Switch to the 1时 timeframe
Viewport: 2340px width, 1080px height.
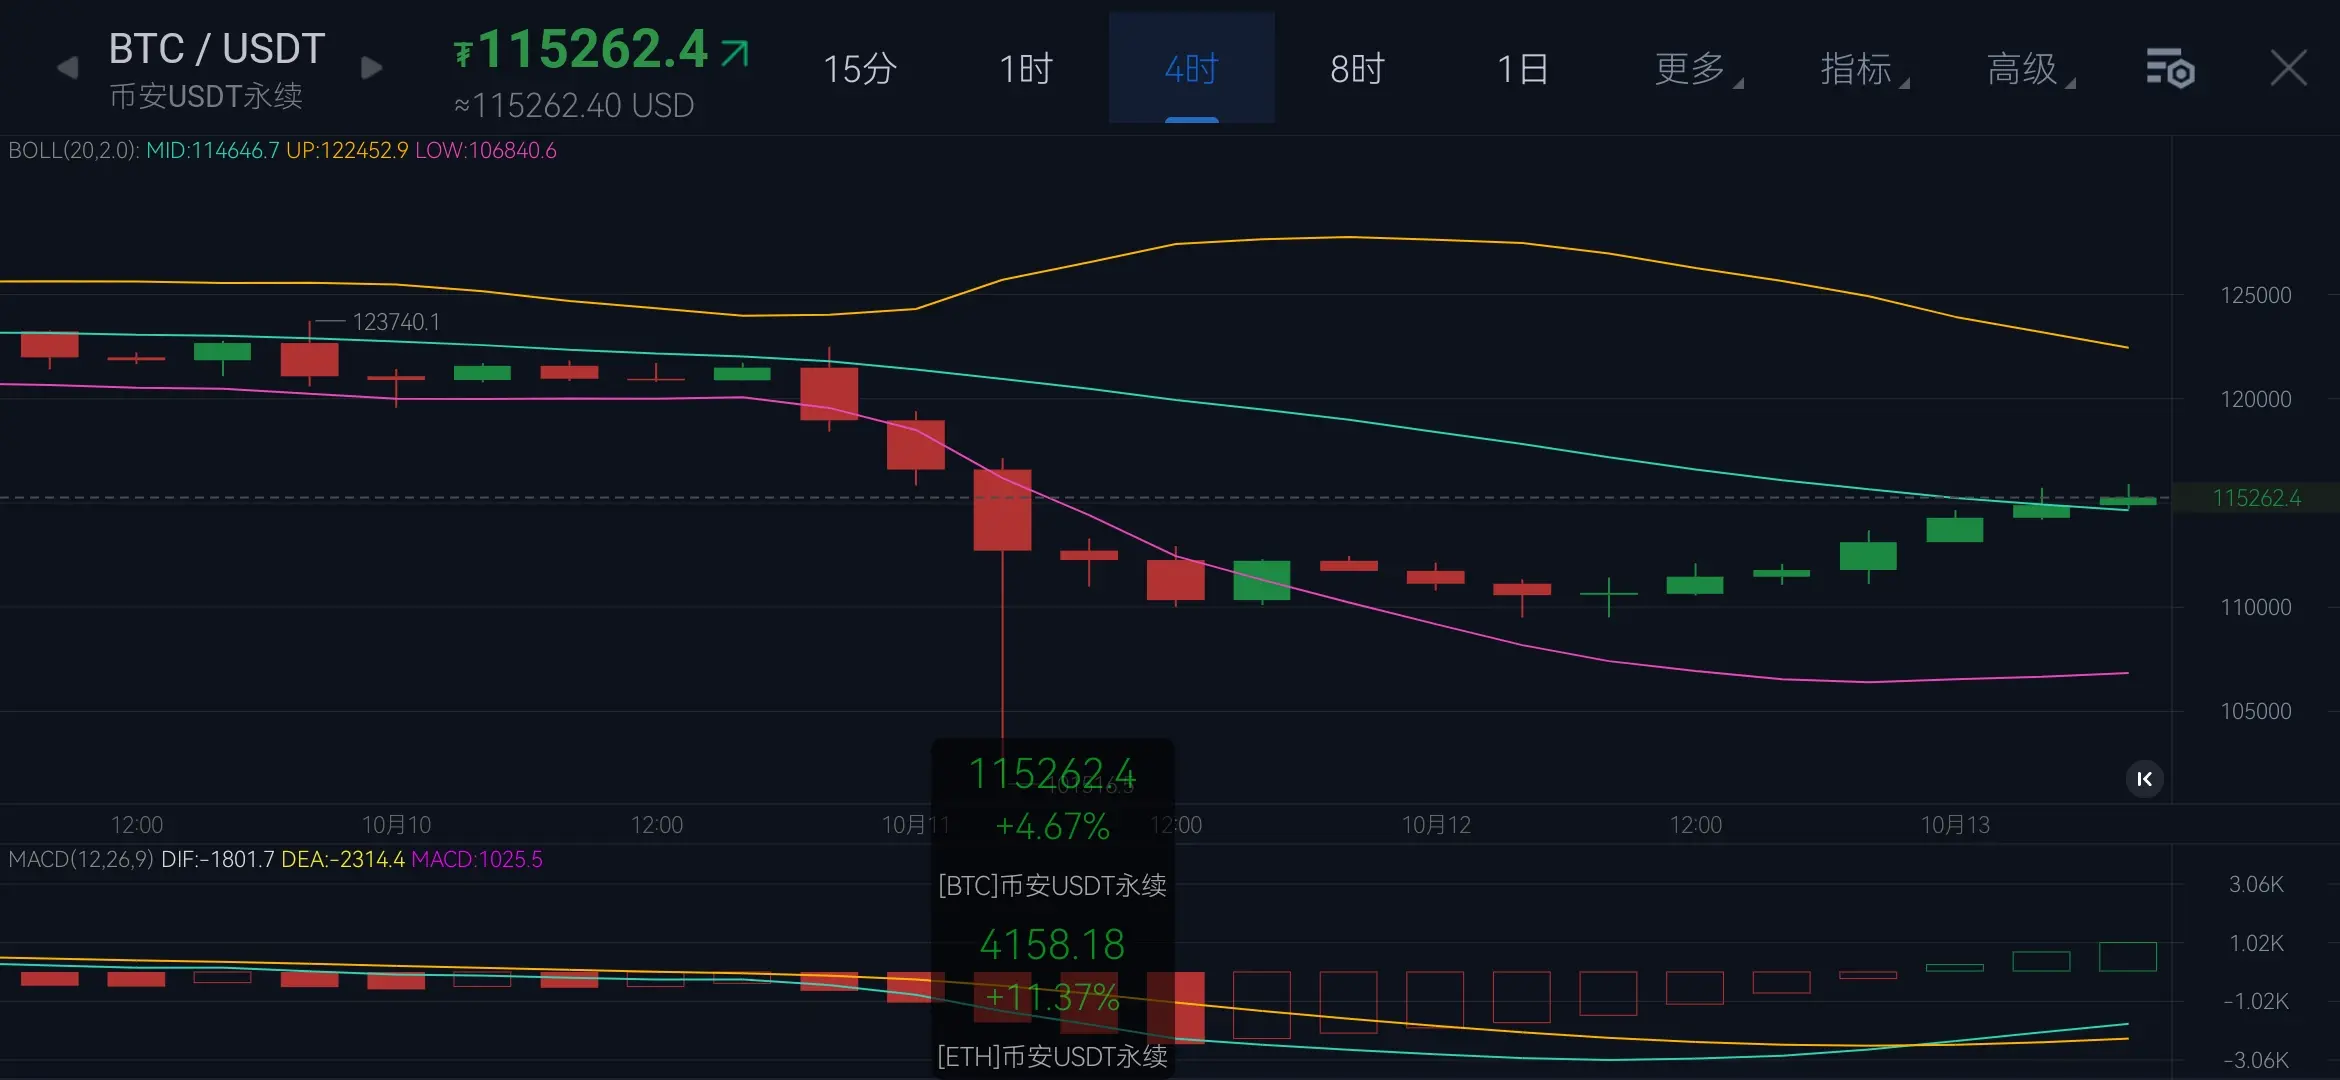[x=1026, y=69]
